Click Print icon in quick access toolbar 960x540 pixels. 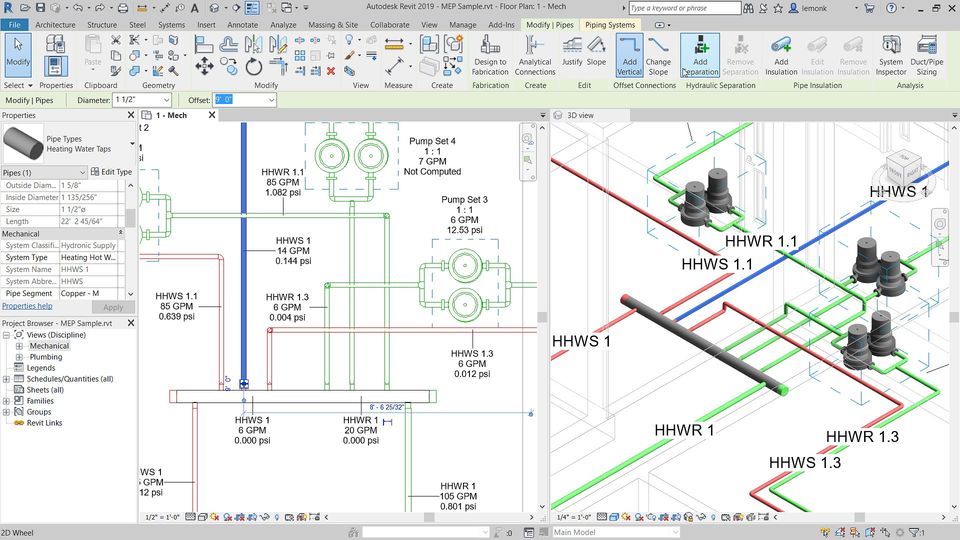point(122,8)
